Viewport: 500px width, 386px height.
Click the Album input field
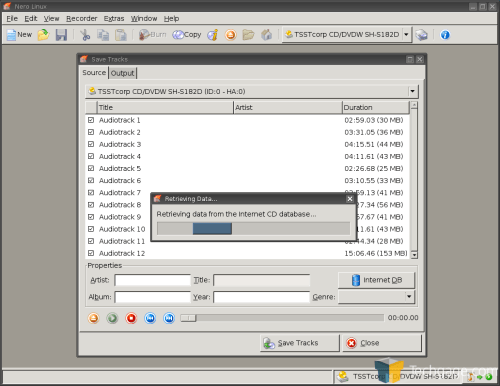click(x=152, y=297)
